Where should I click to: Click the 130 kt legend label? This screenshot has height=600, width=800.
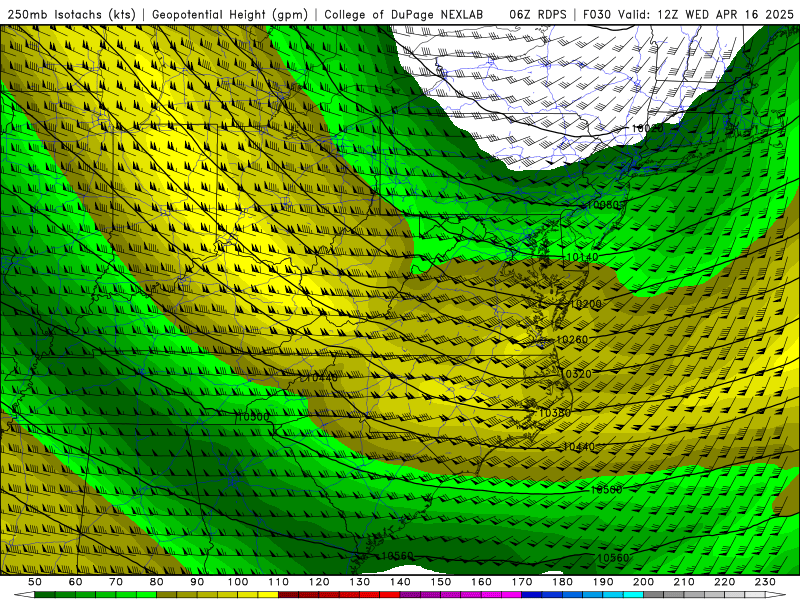tap(360, 582)
